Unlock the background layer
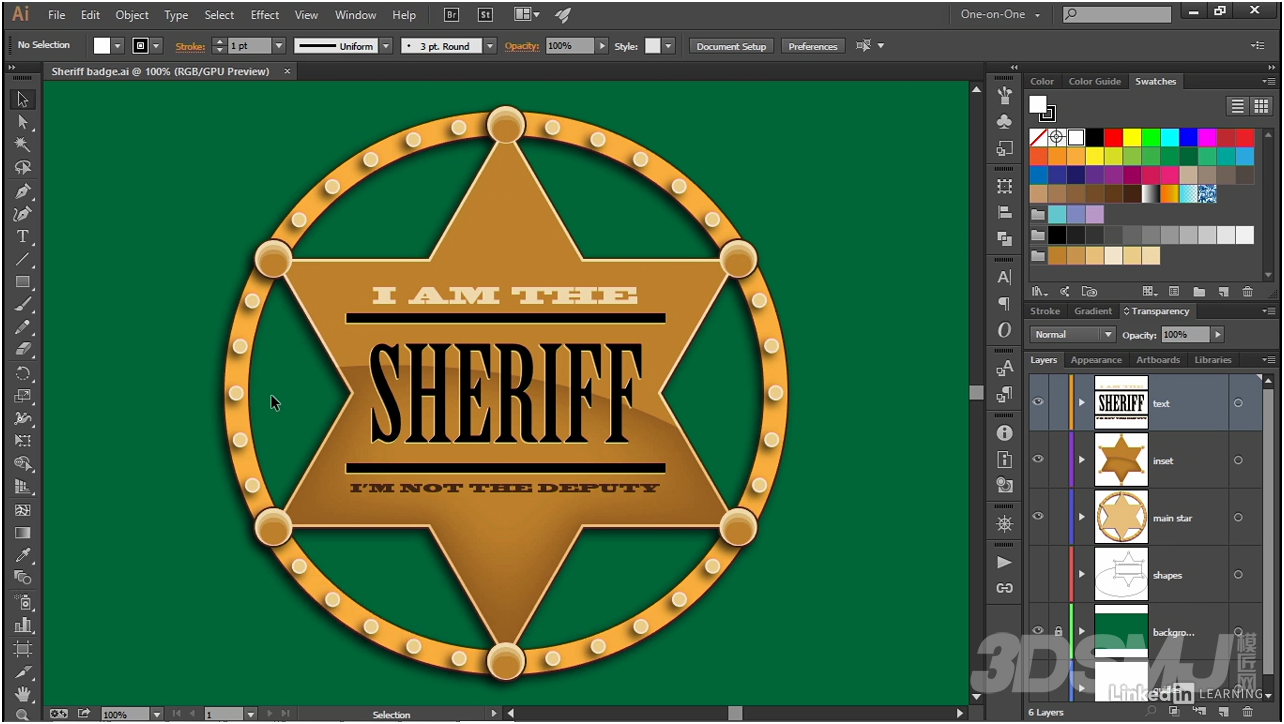1284x724 pixels. [1058, 631]
